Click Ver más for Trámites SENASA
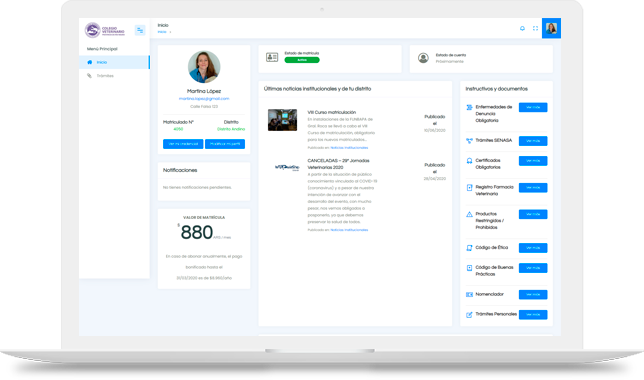The image size is (644, 380). click(x=533, y=141)
